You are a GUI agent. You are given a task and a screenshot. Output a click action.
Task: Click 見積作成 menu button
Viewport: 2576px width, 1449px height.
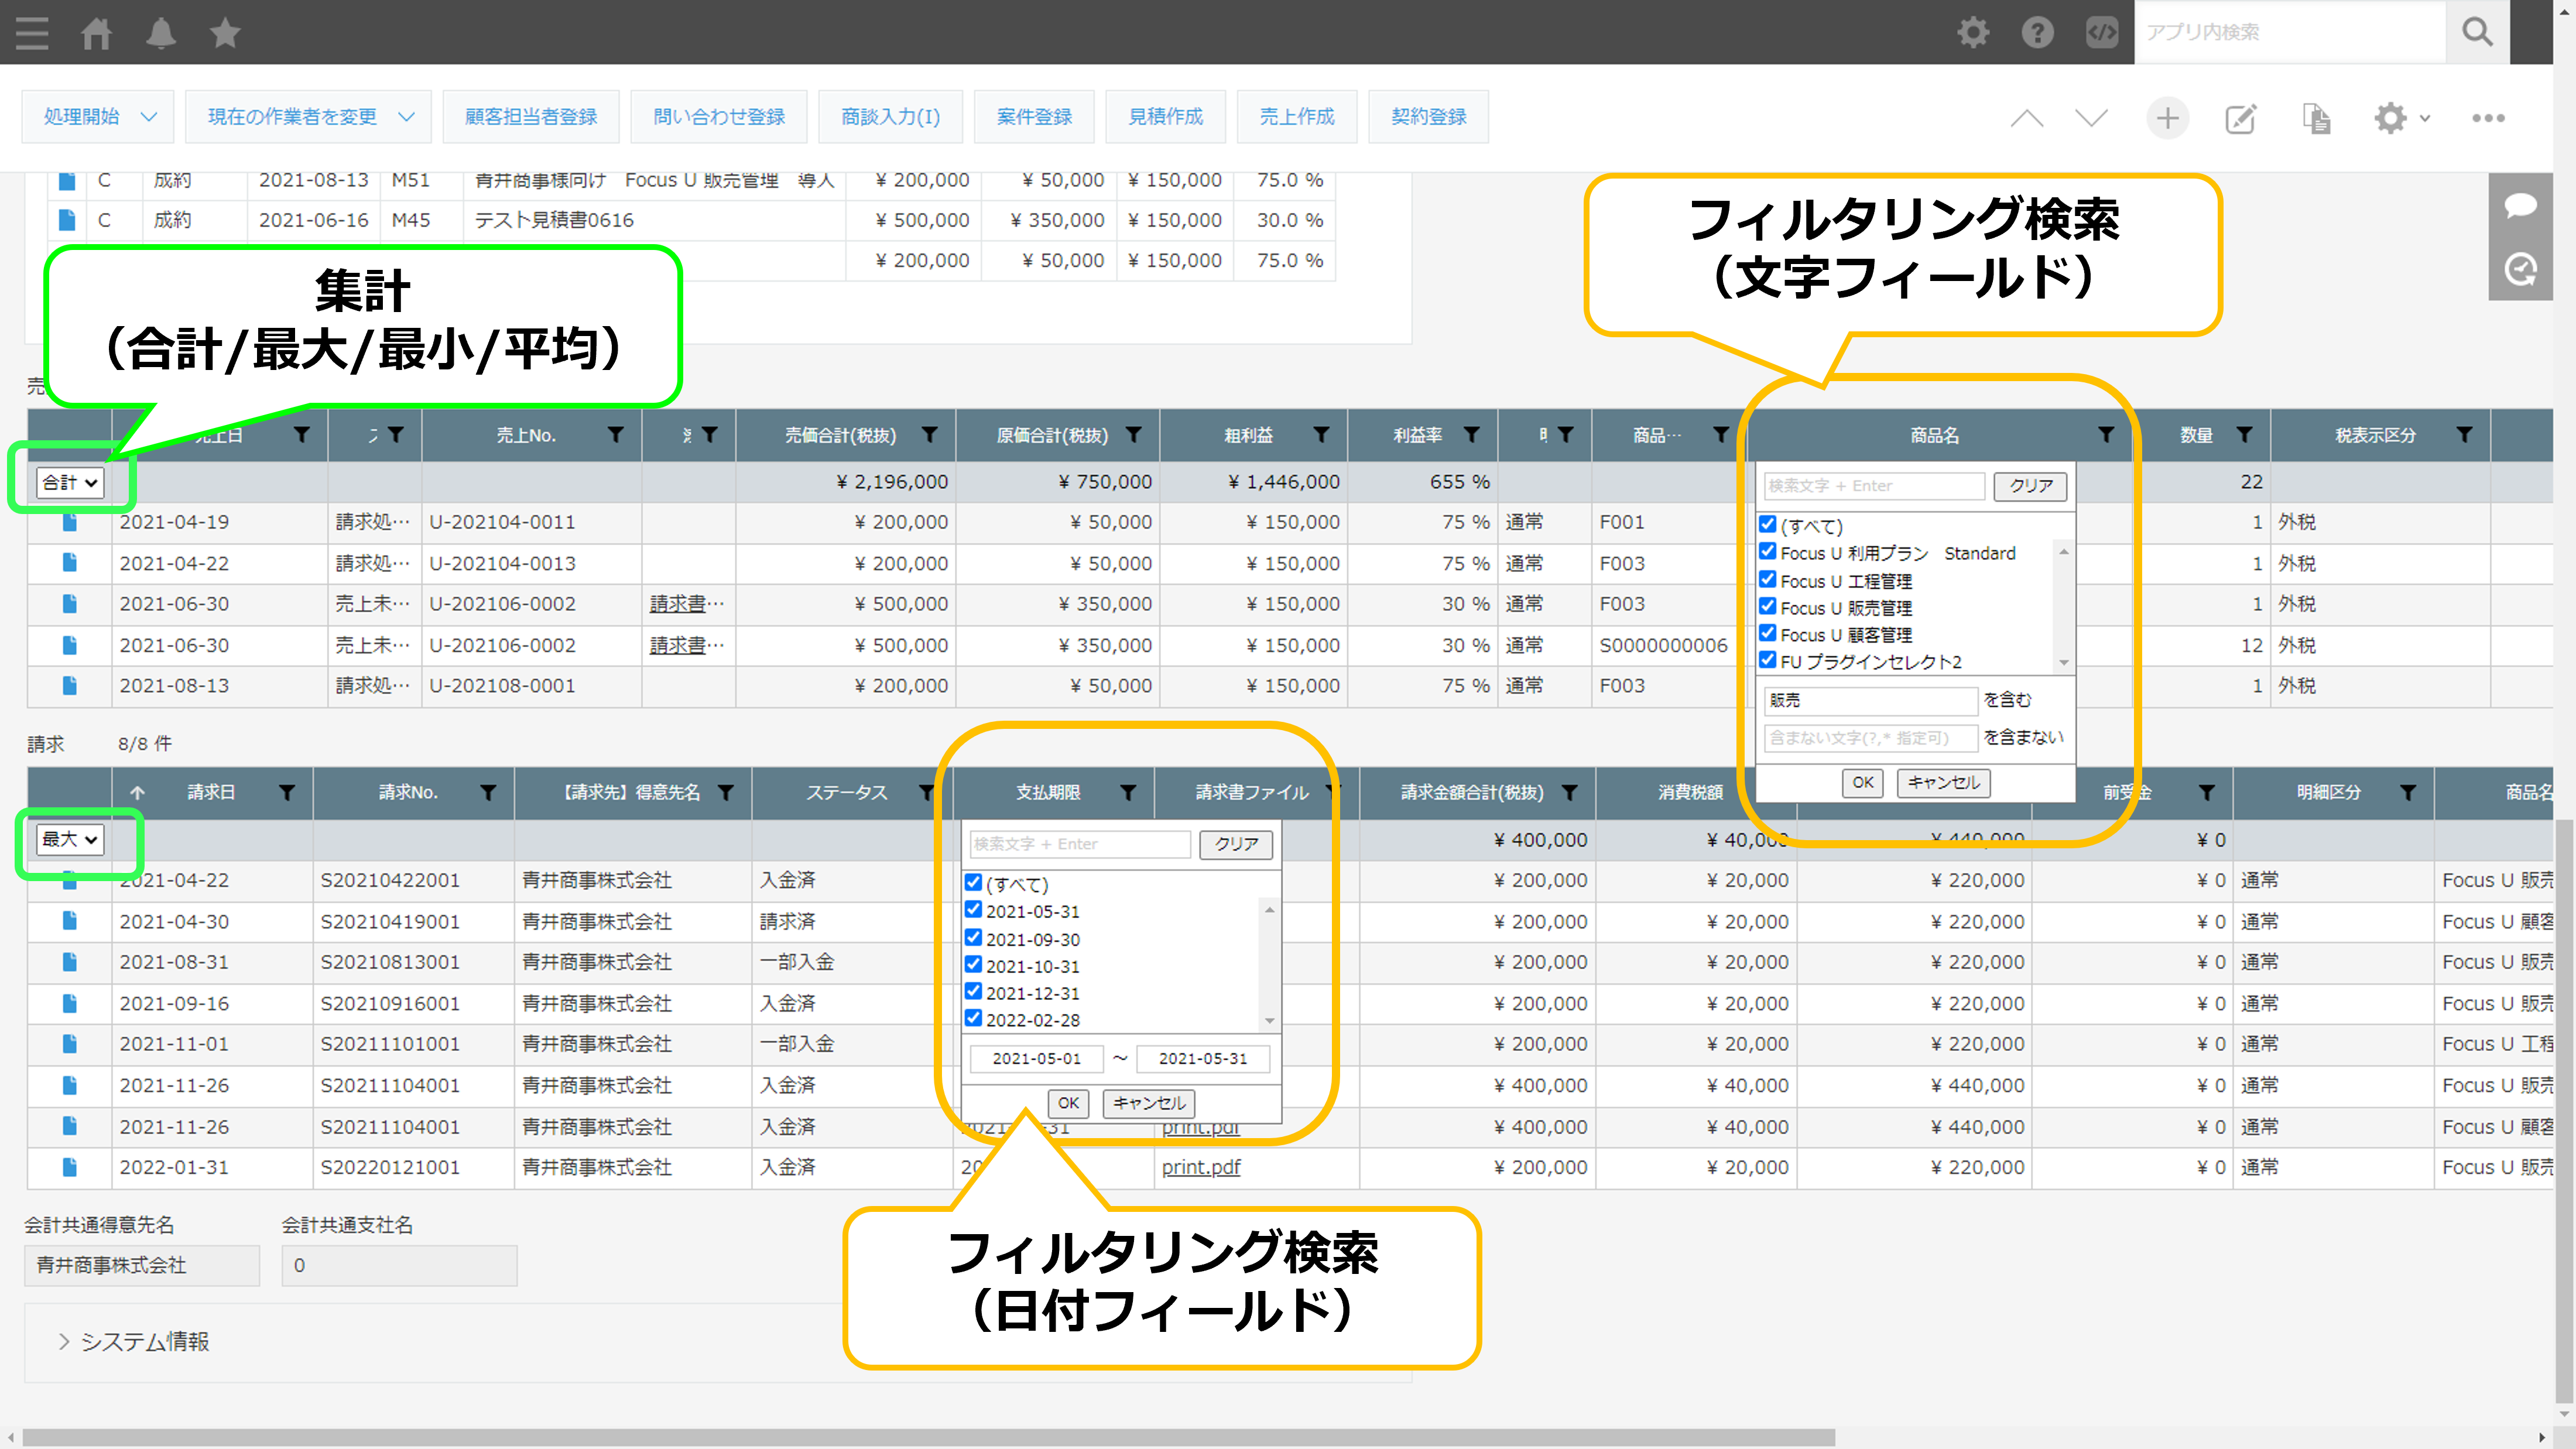point(1165,117)
